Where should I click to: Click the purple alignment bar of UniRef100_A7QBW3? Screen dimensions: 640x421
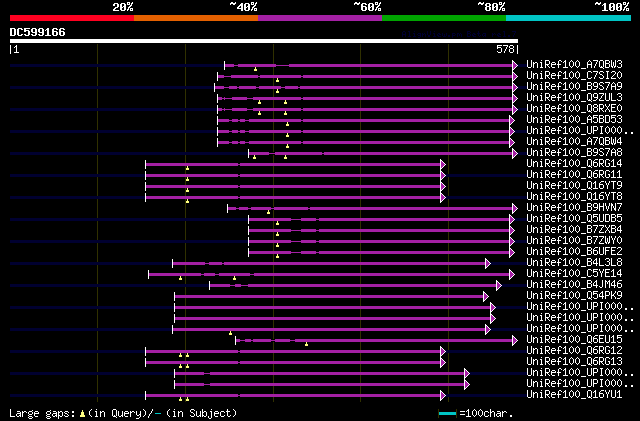click(369, 65)
